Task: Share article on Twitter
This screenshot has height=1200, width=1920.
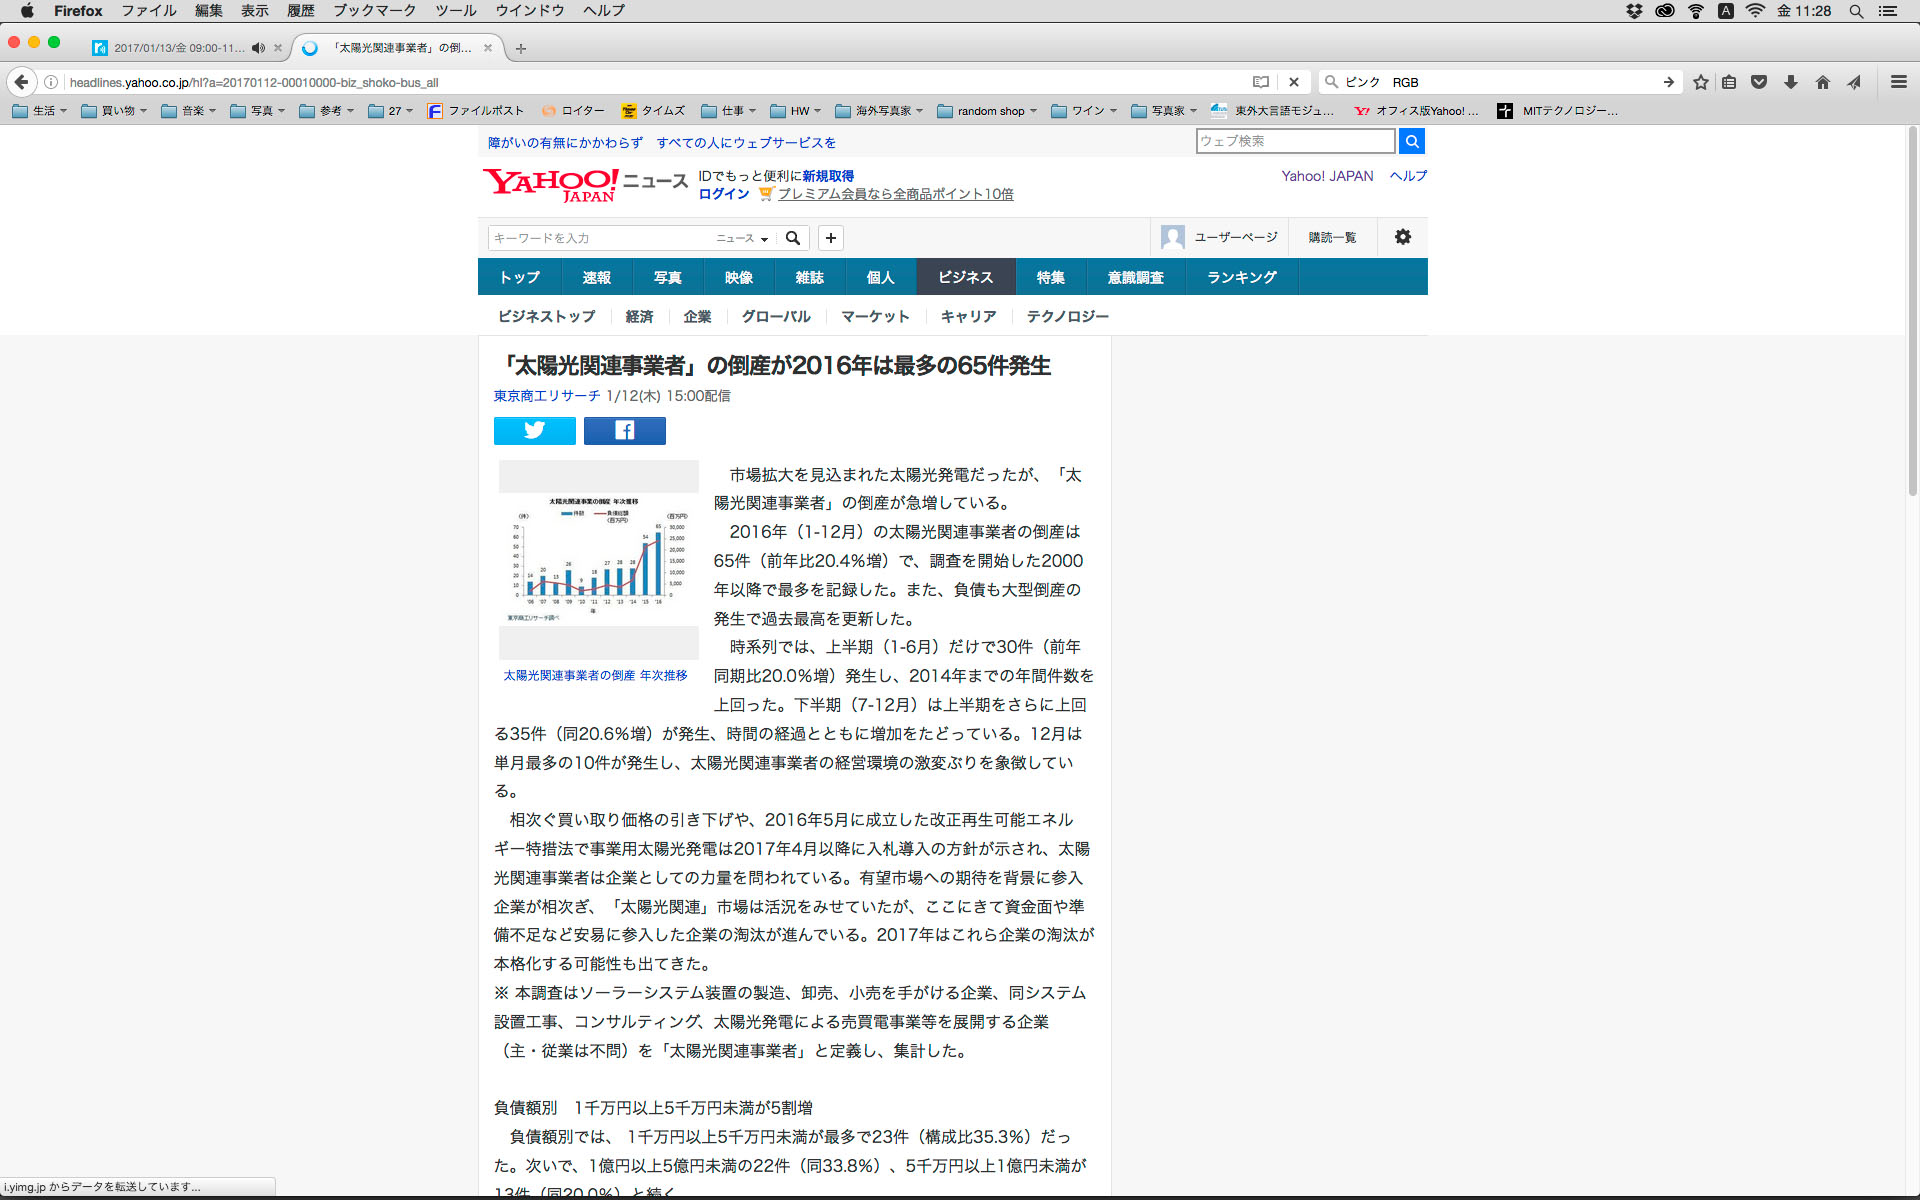Action: click(534, 431)
